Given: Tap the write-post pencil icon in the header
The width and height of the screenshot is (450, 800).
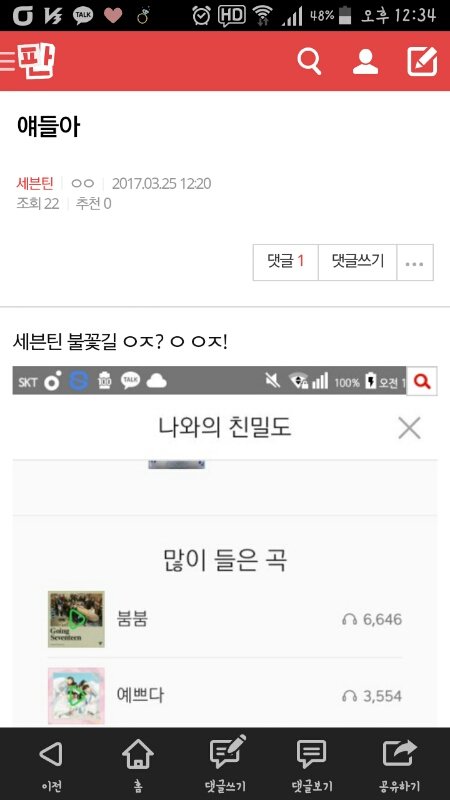Looking at the screenshot, I should tap(422, 61).
